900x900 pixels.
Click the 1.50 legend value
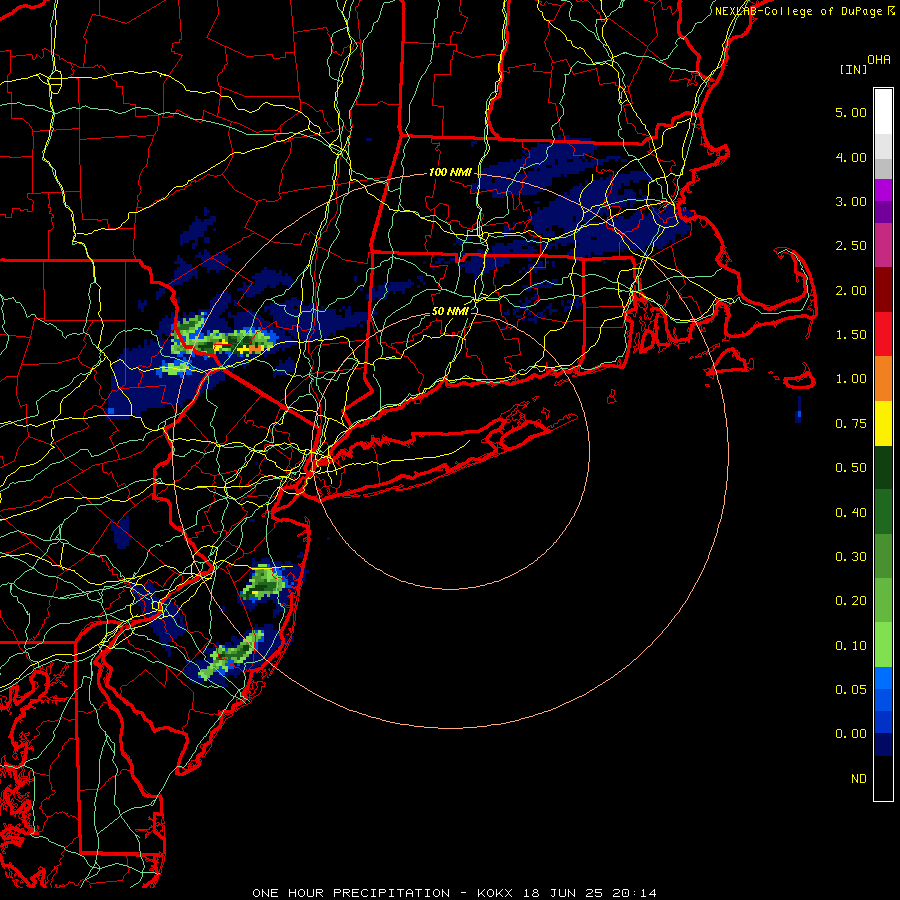[851, 335]
